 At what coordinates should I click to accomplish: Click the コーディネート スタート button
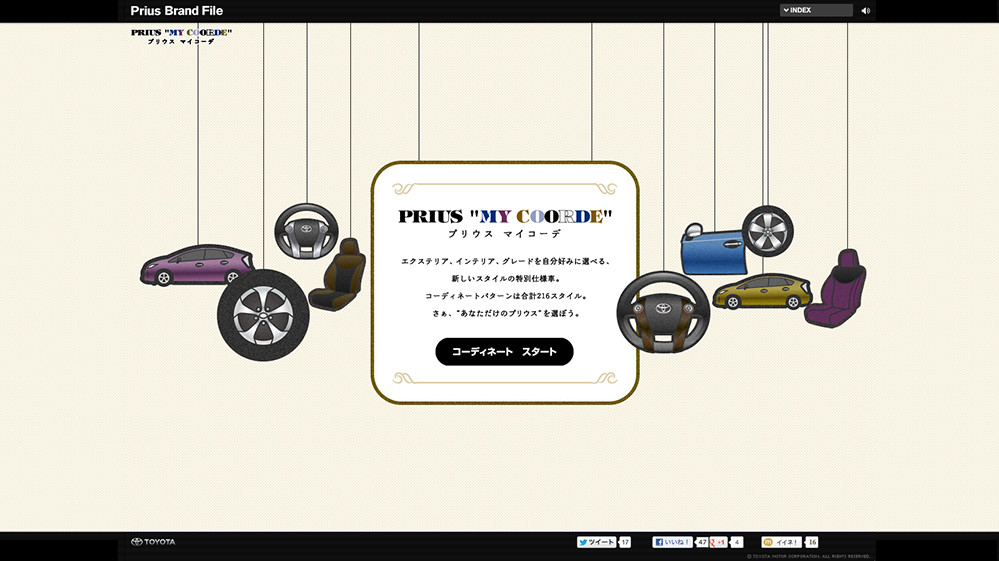(x=504, y=352)
